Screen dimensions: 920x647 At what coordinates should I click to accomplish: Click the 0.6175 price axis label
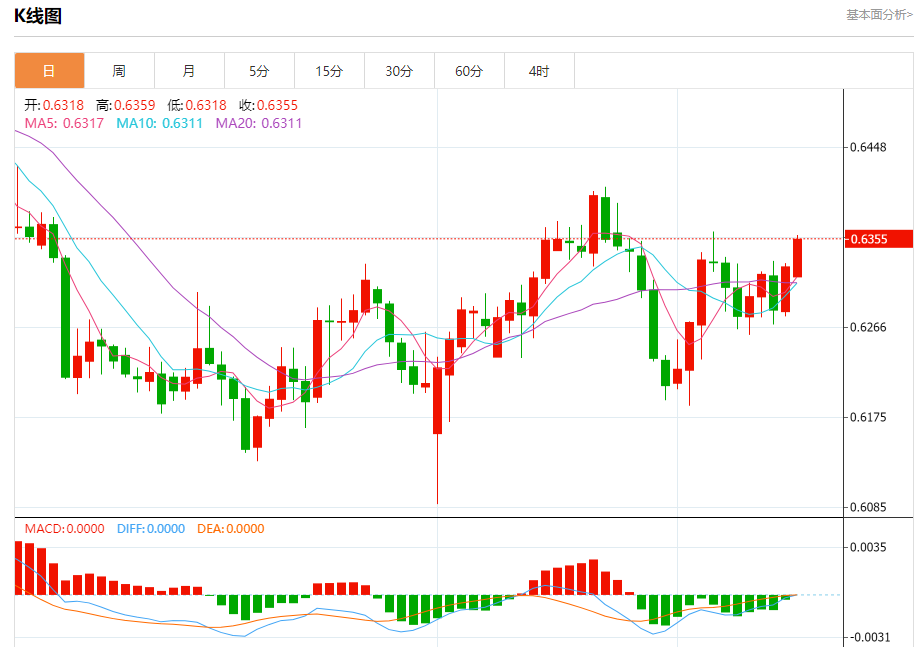pyautogui.click(x=868, y=417)
